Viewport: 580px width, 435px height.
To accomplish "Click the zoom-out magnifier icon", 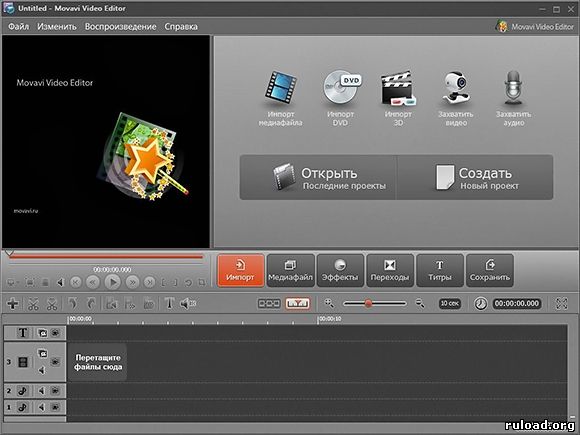I will coord(420,304).
